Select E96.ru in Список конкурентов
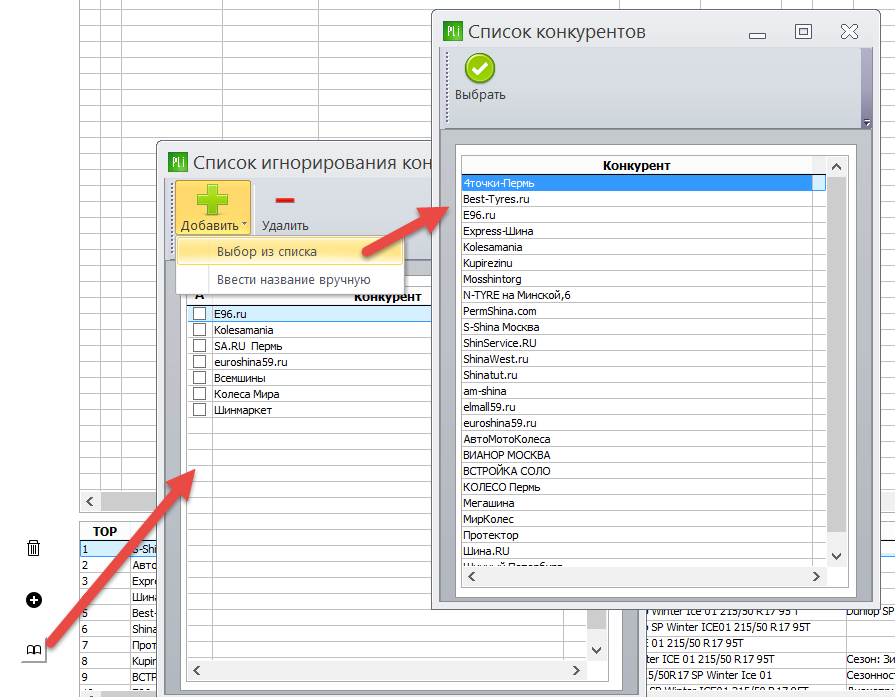The height and width of the screenshot is (697, 895). click(x=643, y=215)
